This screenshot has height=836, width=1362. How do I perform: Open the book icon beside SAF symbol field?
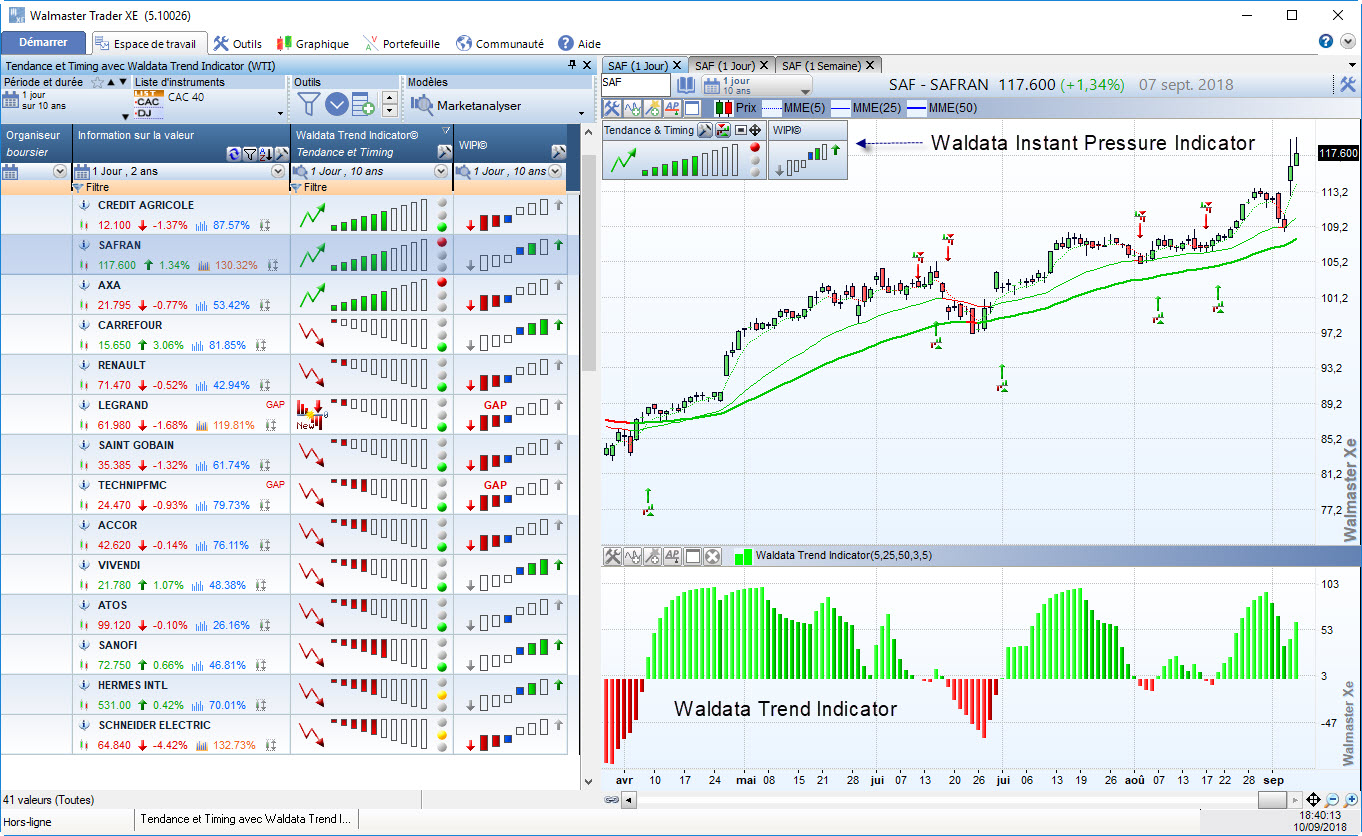click(685, 85)
